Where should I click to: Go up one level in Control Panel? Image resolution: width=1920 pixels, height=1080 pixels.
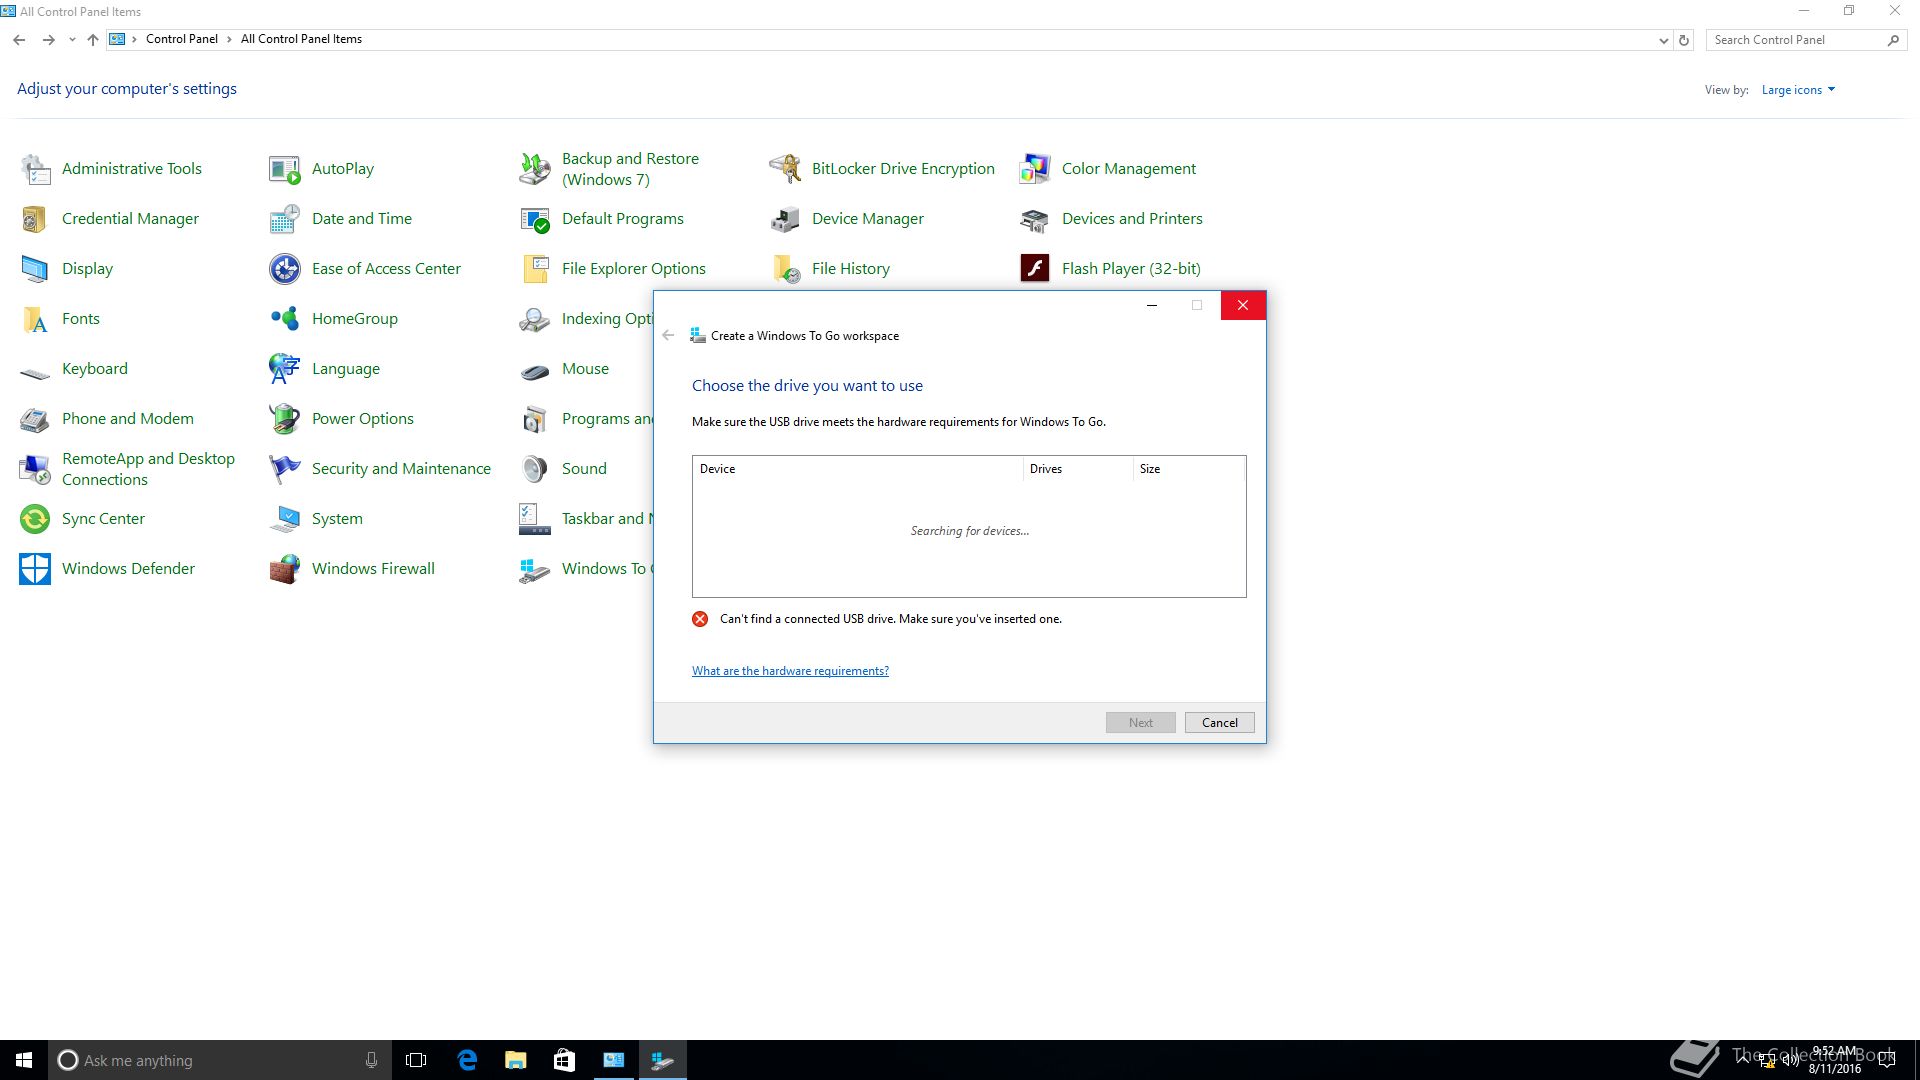[92, 40]
